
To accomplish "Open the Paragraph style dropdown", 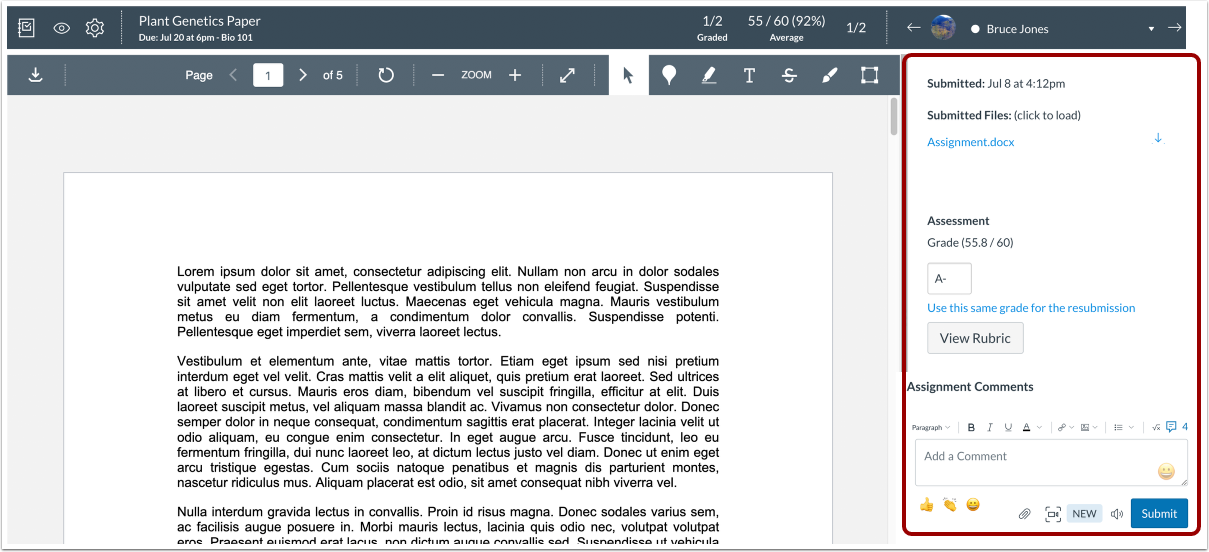I will (931, 427).
